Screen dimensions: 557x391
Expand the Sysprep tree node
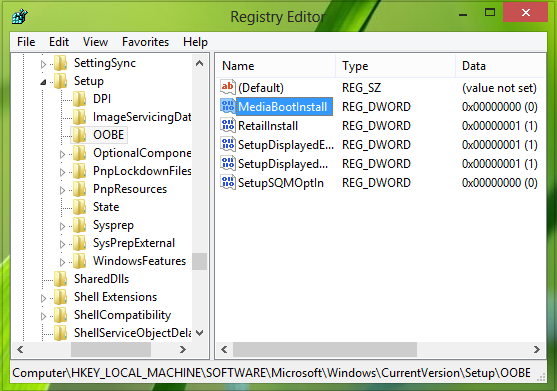63,226
